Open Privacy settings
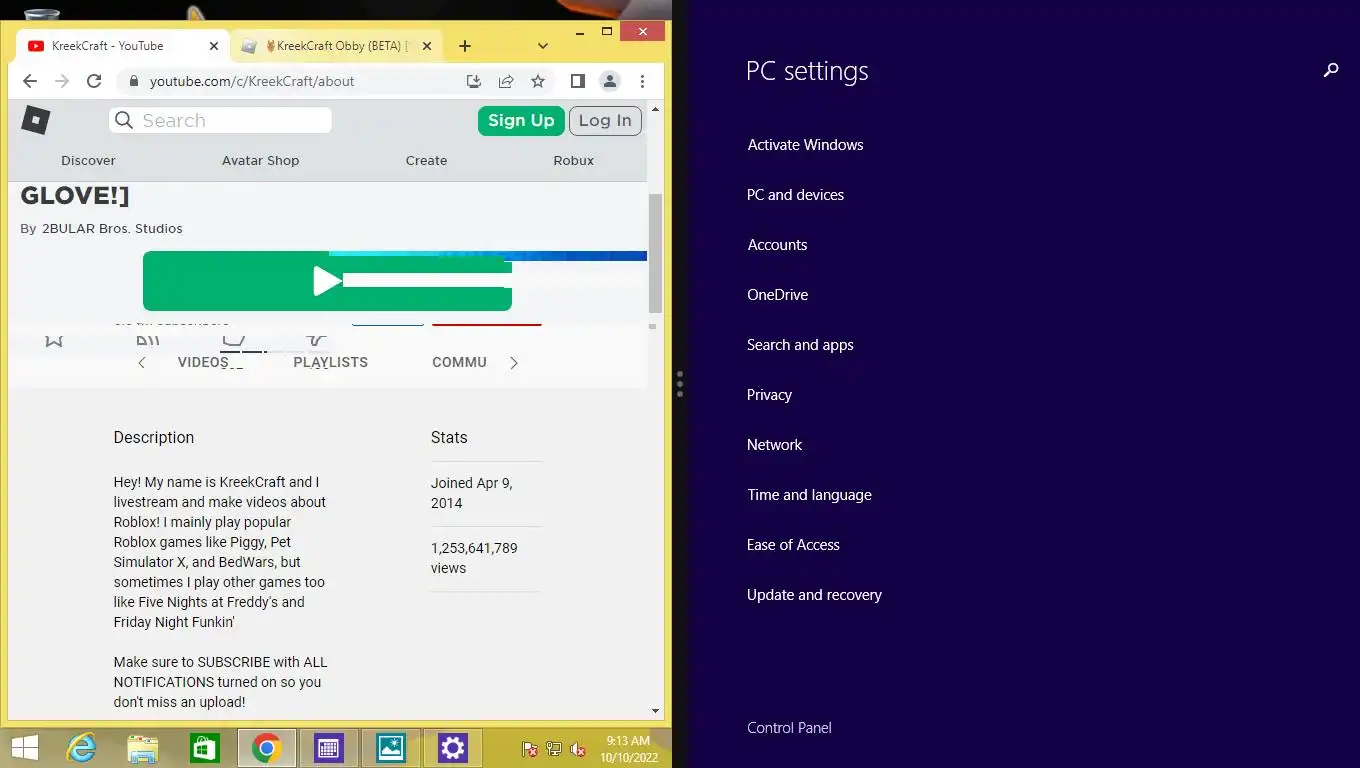Screen dimensions: 1360x768 pyautogui.click(x=769, y=395)
